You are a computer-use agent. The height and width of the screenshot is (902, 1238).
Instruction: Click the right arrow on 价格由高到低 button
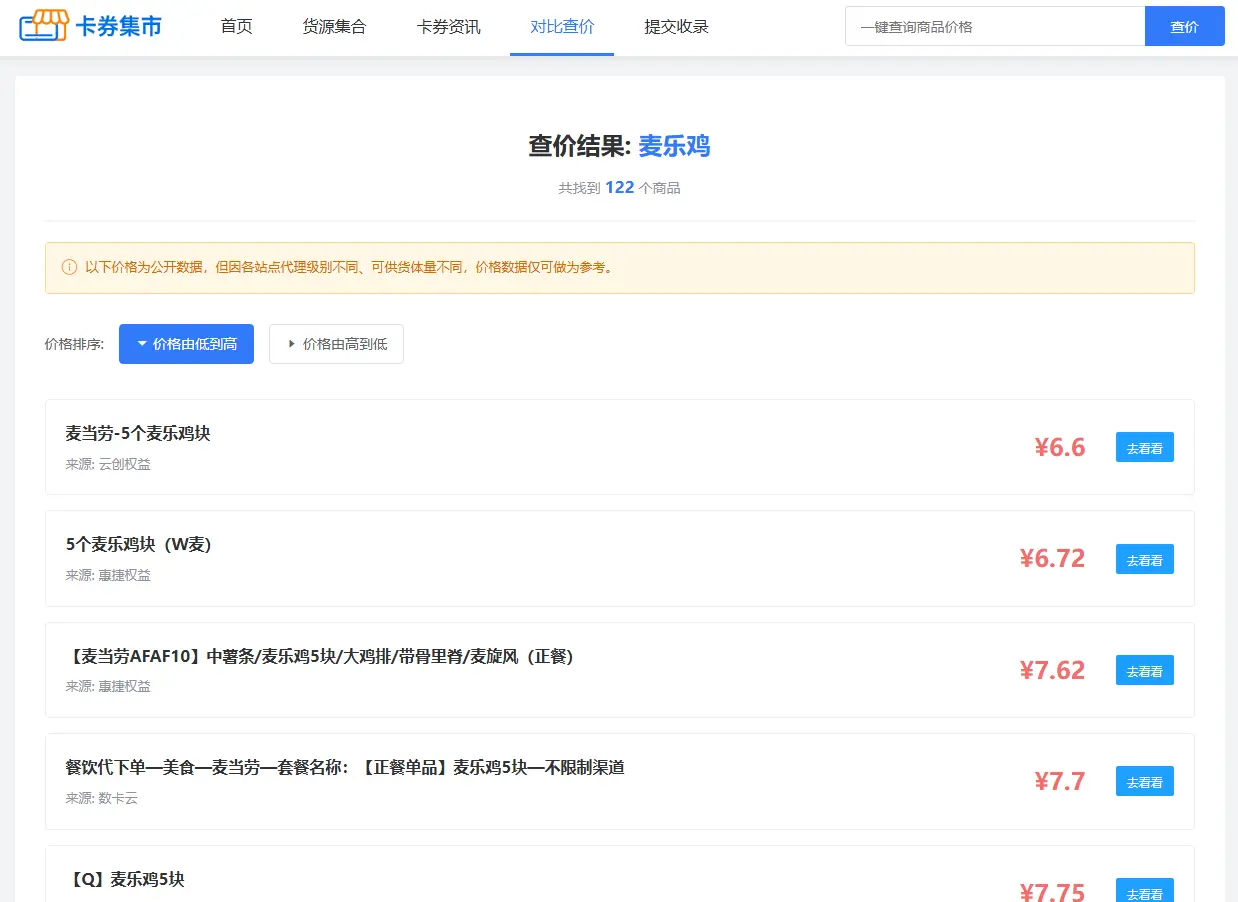[288, 343]
